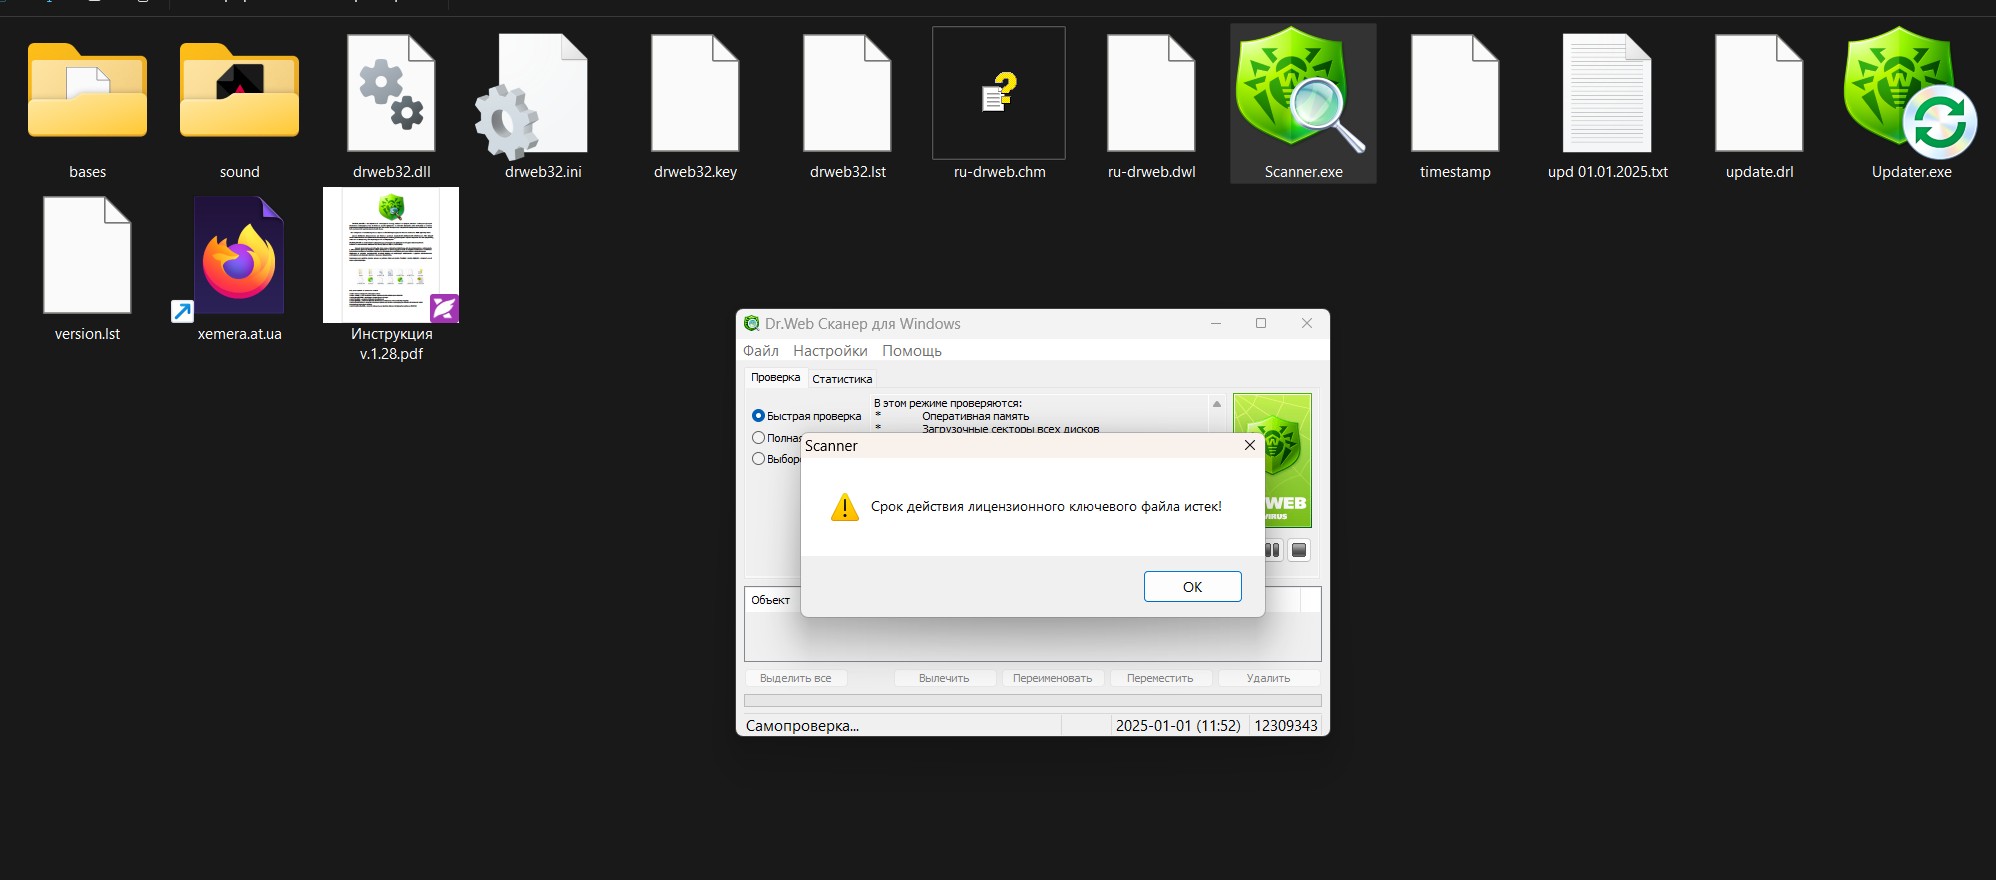Select the bases folder
The image size is (1996, 880).
point(87,95)
